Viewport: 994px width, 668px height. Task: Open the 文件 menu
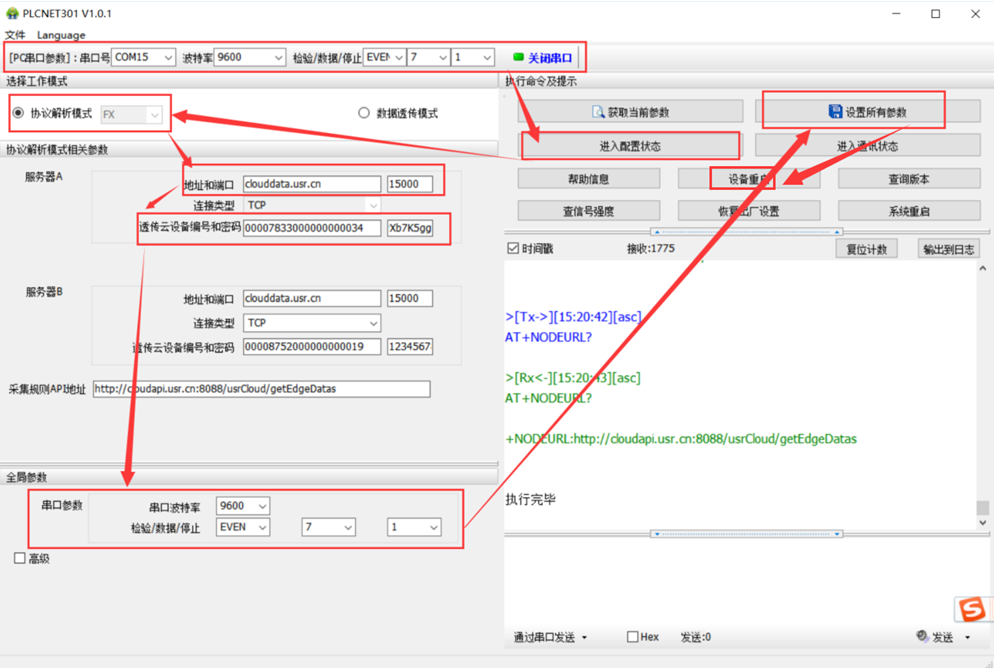click(15, 35)
